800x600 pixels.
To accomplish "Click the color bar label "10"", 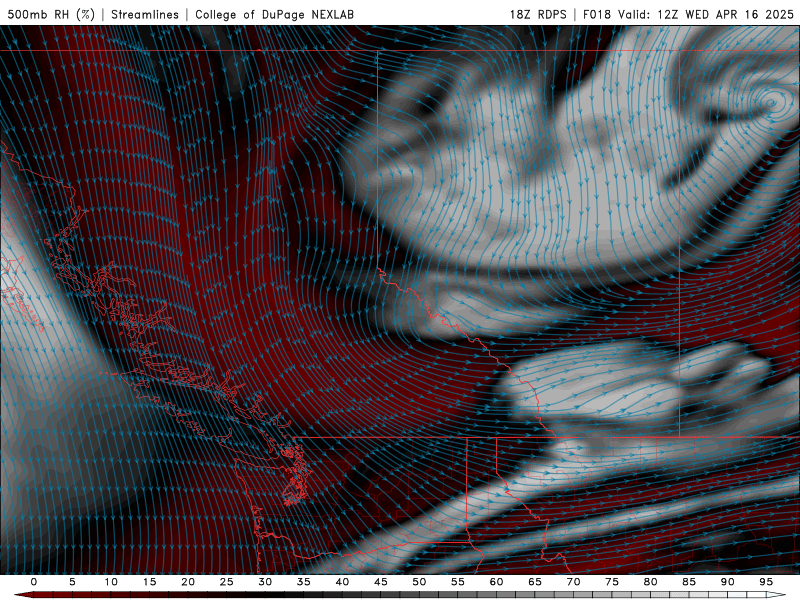I will (x=111, y=582).
